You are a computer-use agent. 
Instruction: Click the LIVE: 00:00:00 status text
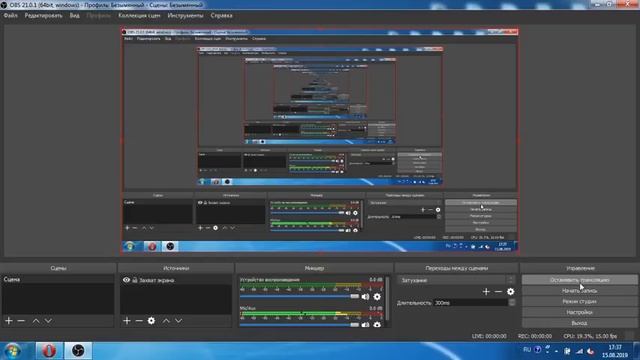[489, 336]
